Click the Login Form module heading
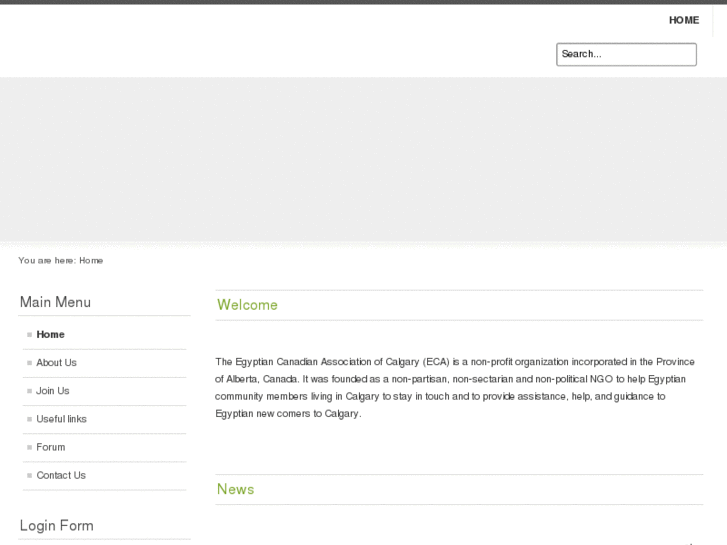The image size is (727, 545). [56, 526]
